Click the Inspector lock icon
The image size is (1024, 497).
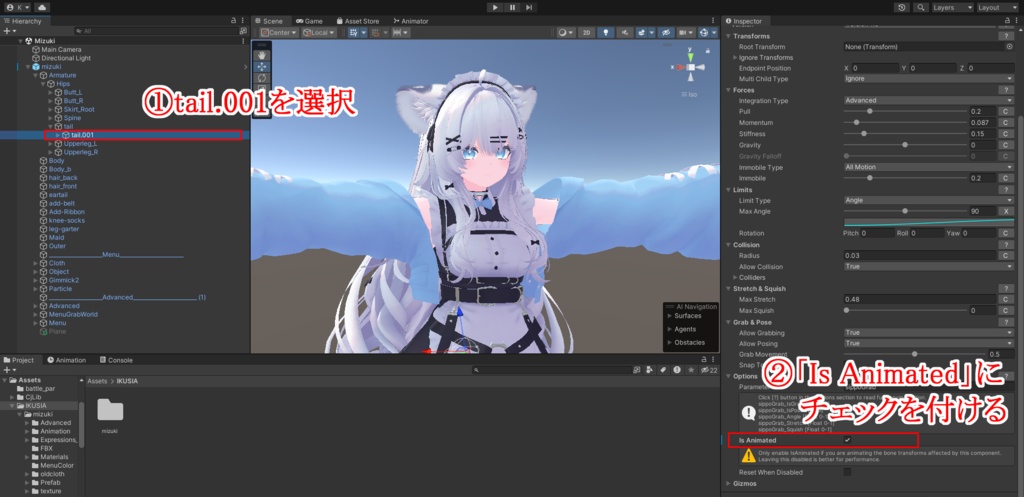point(1008,21)
